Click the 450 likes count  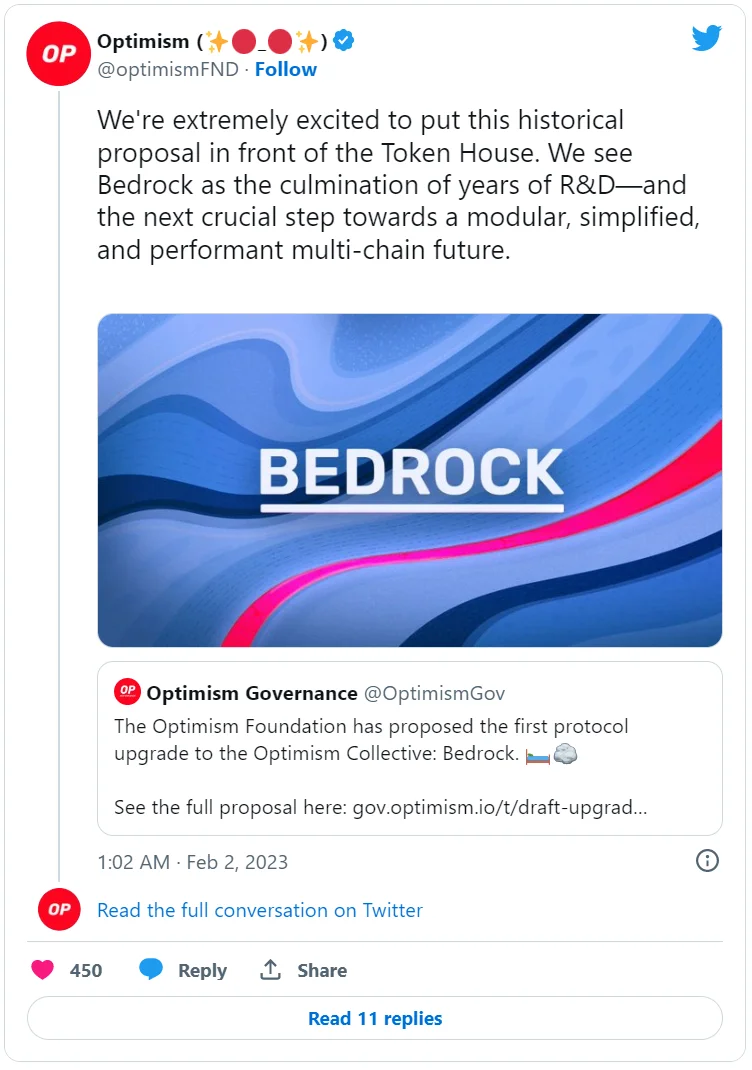tap(86, 970)
